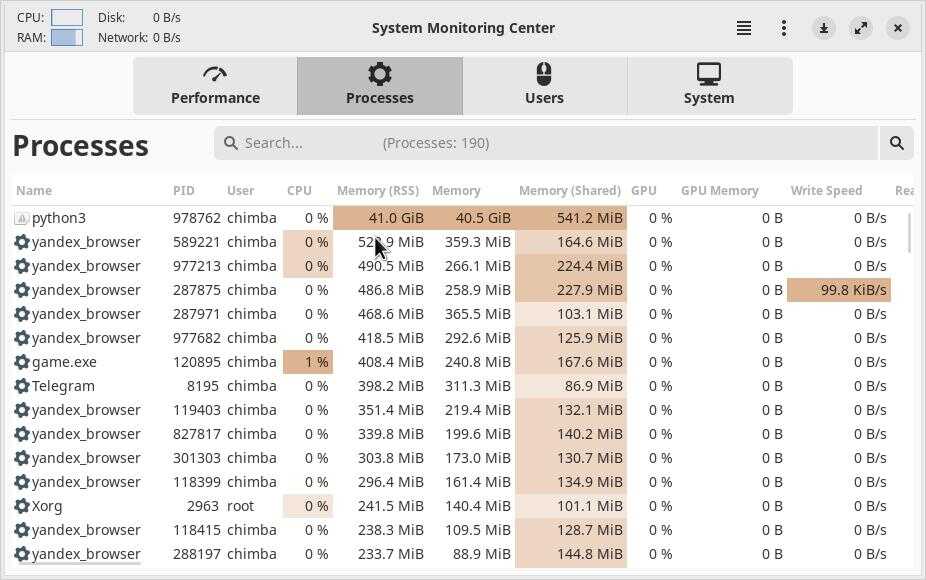The height and width of the screenshot is (580, 926).
Task: Click the Name column header
Action: 34,190
